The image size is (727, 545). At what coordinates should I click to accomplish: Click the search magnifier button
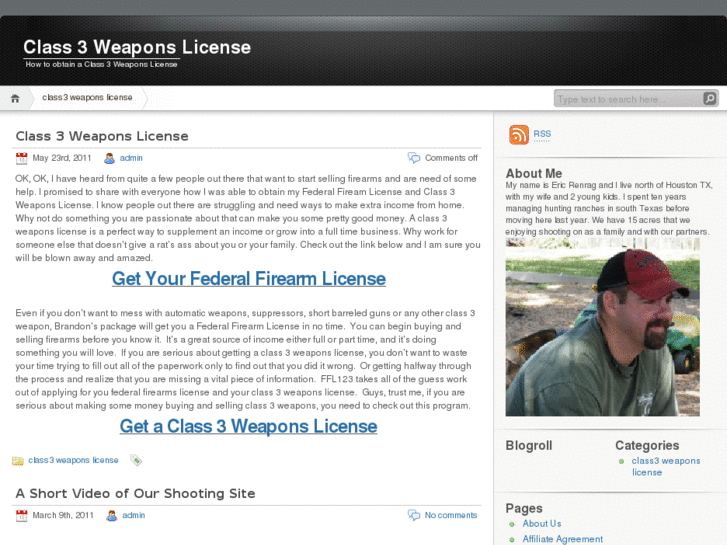coord(709,98)
